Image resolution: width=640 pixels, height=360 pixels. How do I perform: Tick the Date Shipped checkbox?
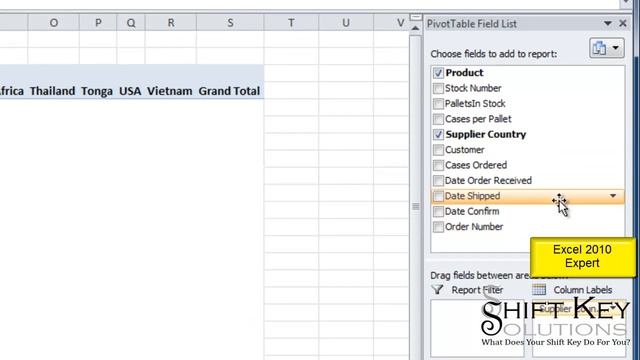pyautogui.click(x=438, y=196)
